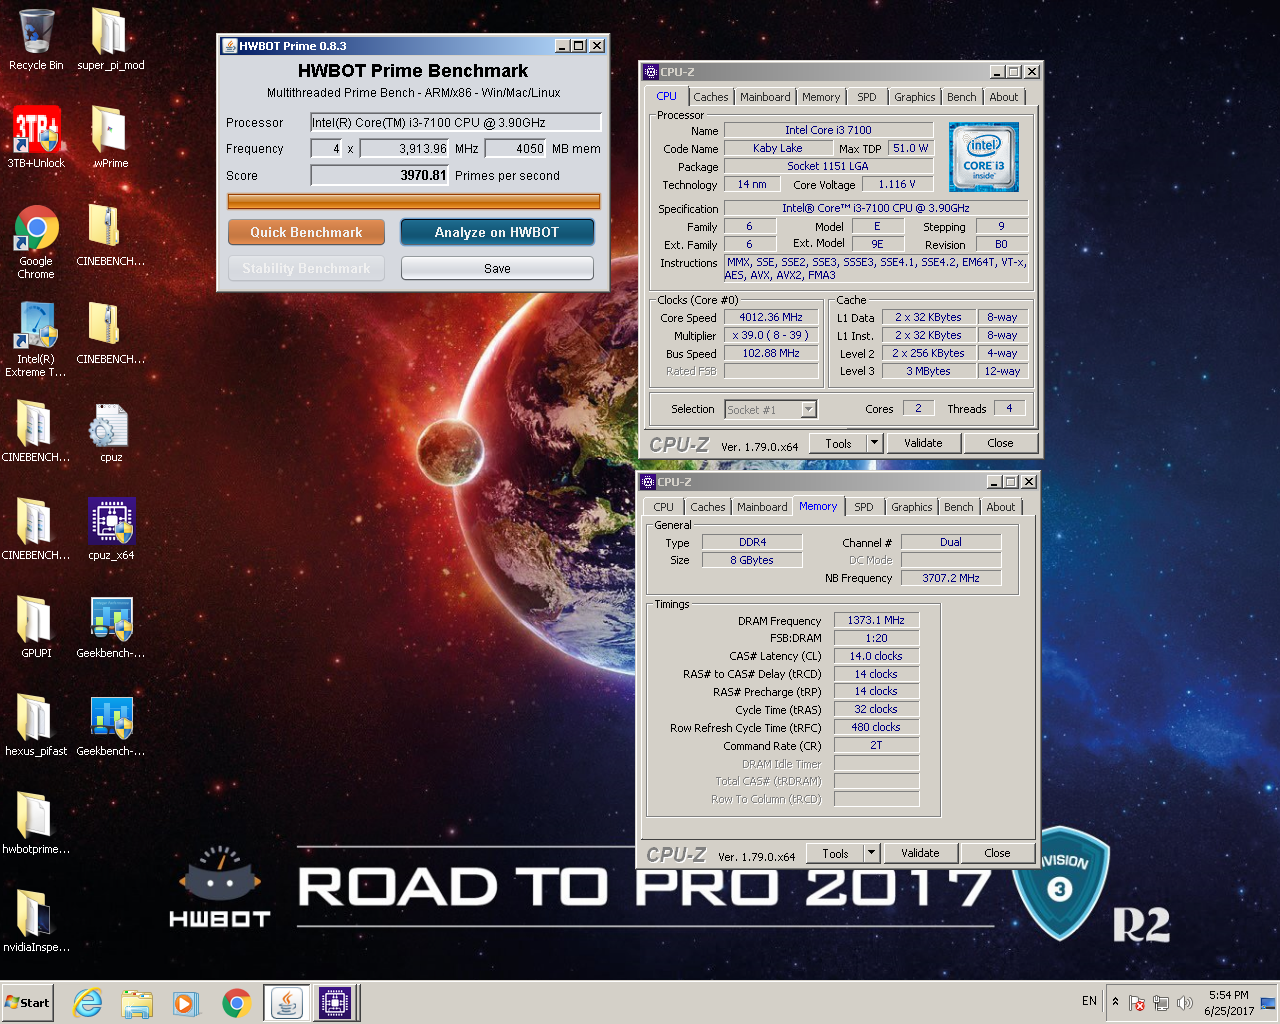Click the Core Speed value 4012.36 MHz
This screenshot has width=1280, height=1024.
771,317
